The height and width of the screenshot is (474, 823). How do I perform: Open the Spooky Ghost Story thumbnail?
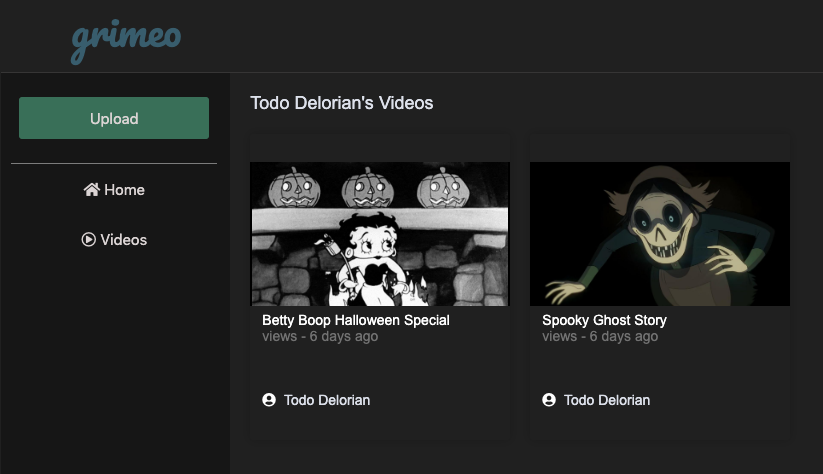pyautogui.click(x=660, y=234)
